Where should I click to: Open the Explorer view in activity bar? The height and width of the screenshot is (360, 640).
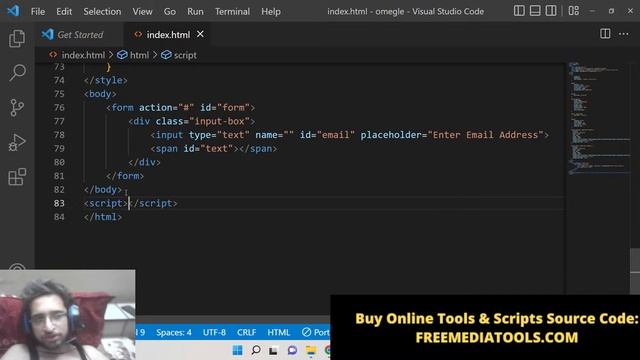17,38
